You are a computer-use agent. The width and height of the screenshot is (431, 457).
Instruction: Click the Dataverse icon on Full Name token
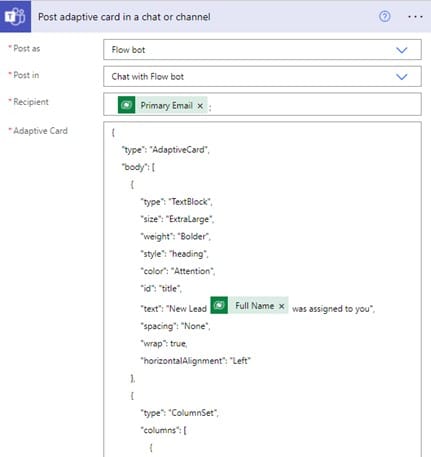219,305
